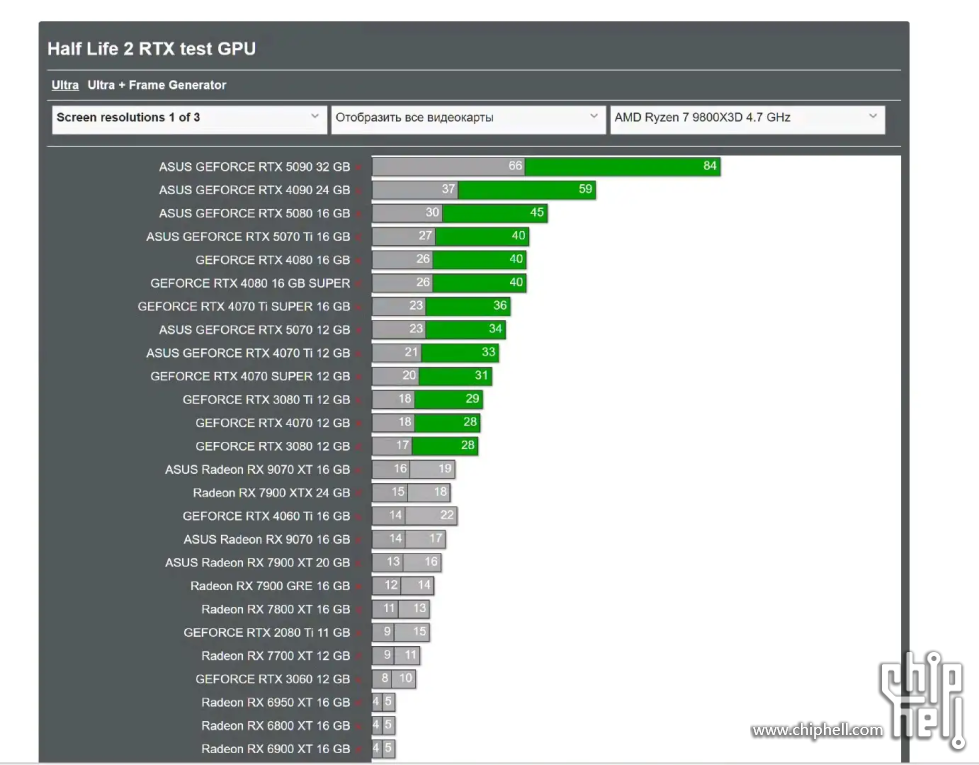
Task: Select the ASUS Radeon RX 9070 16 GB label
Action: click(267, 540)
